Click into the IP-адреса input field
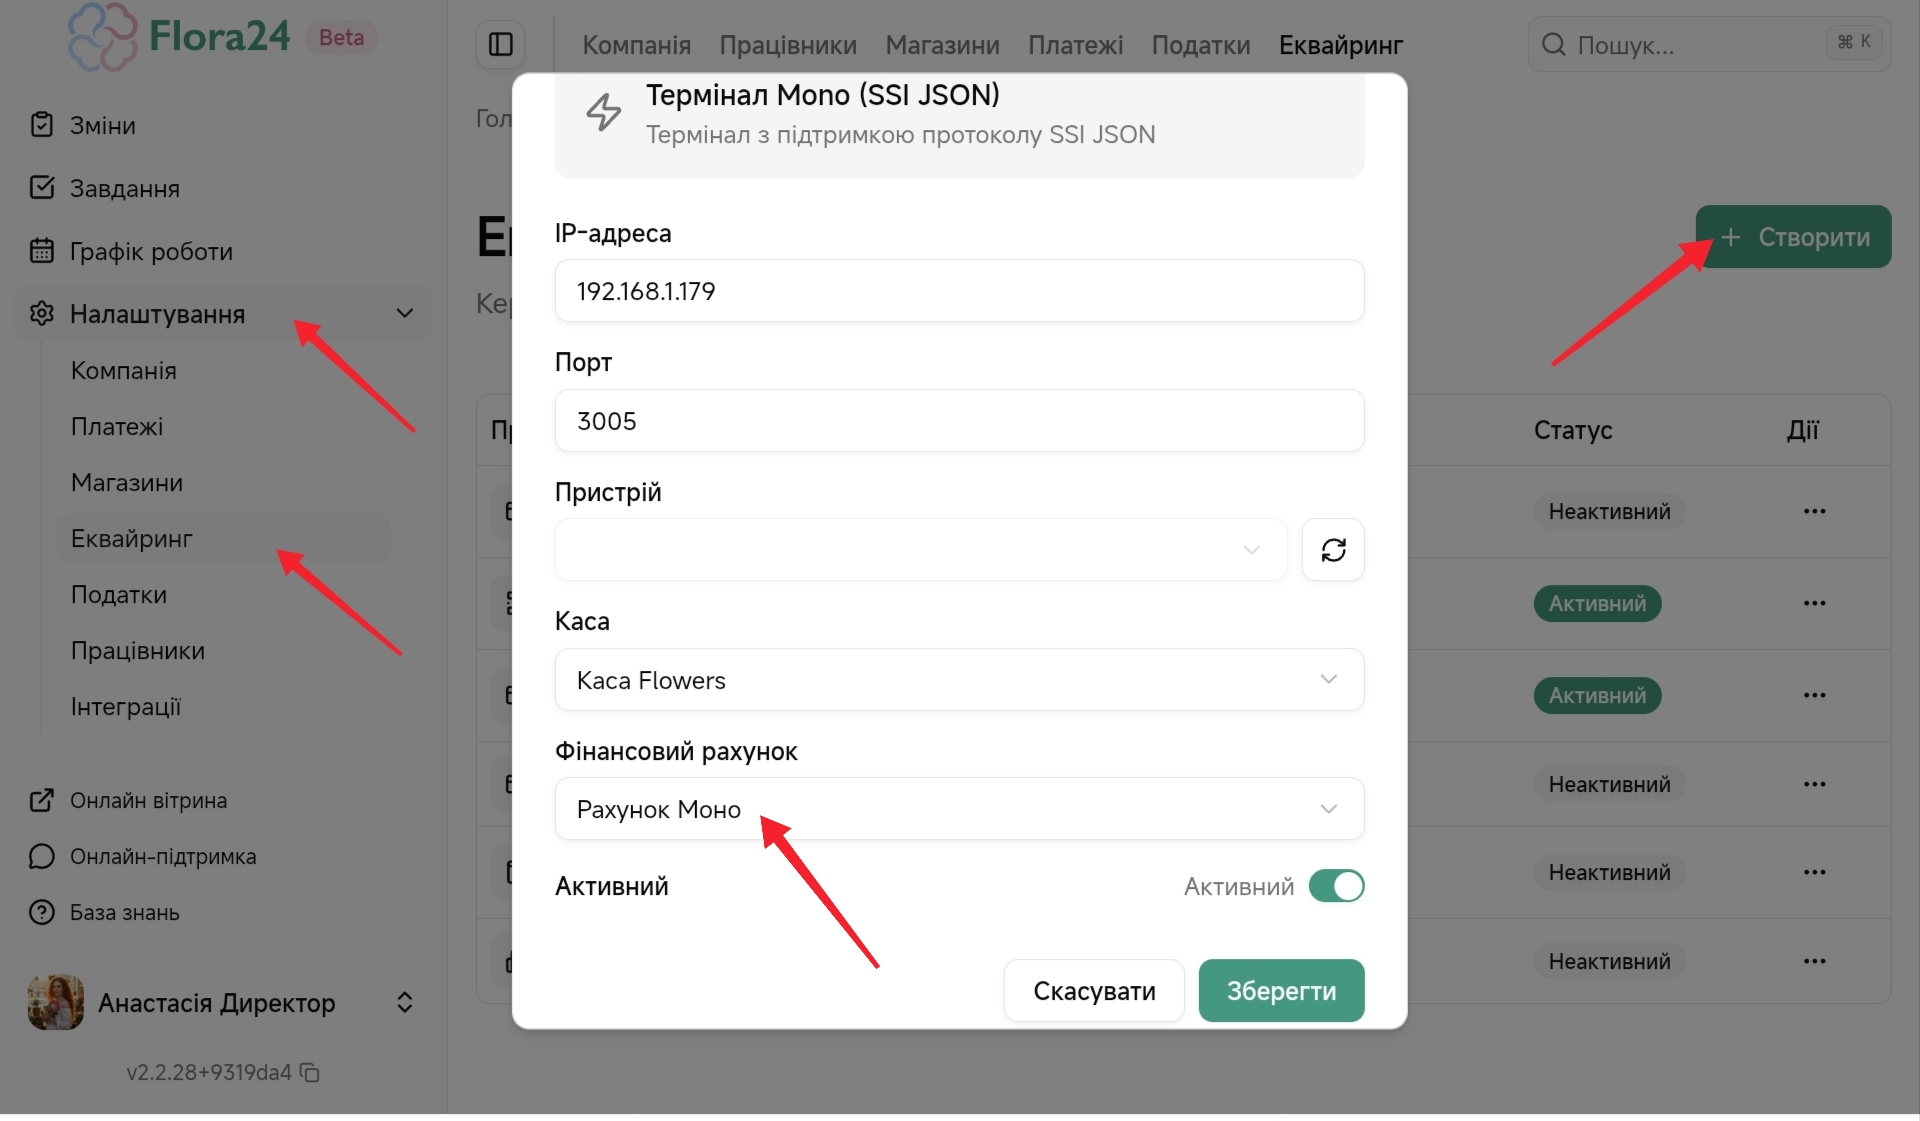 [958, 291]
